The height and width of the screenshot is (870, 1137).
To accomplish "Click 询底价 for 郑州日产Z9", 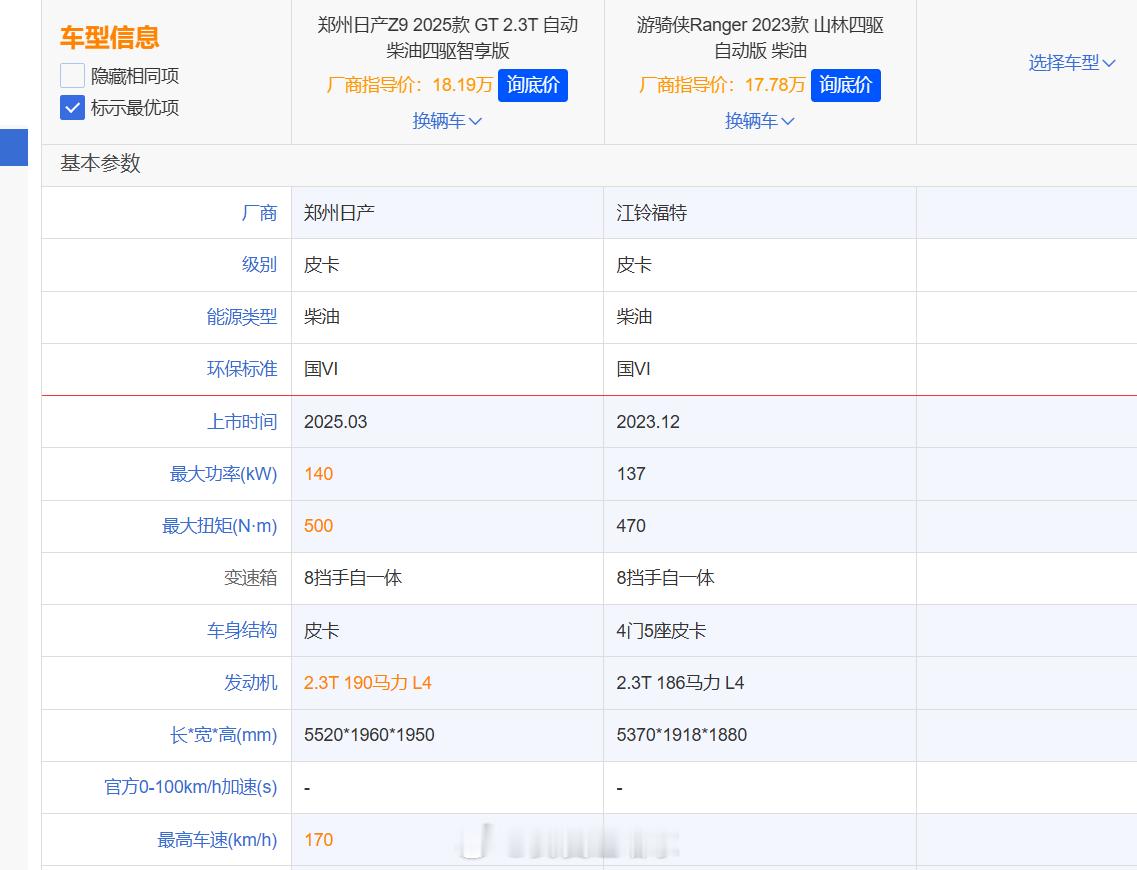I will 533,86.
